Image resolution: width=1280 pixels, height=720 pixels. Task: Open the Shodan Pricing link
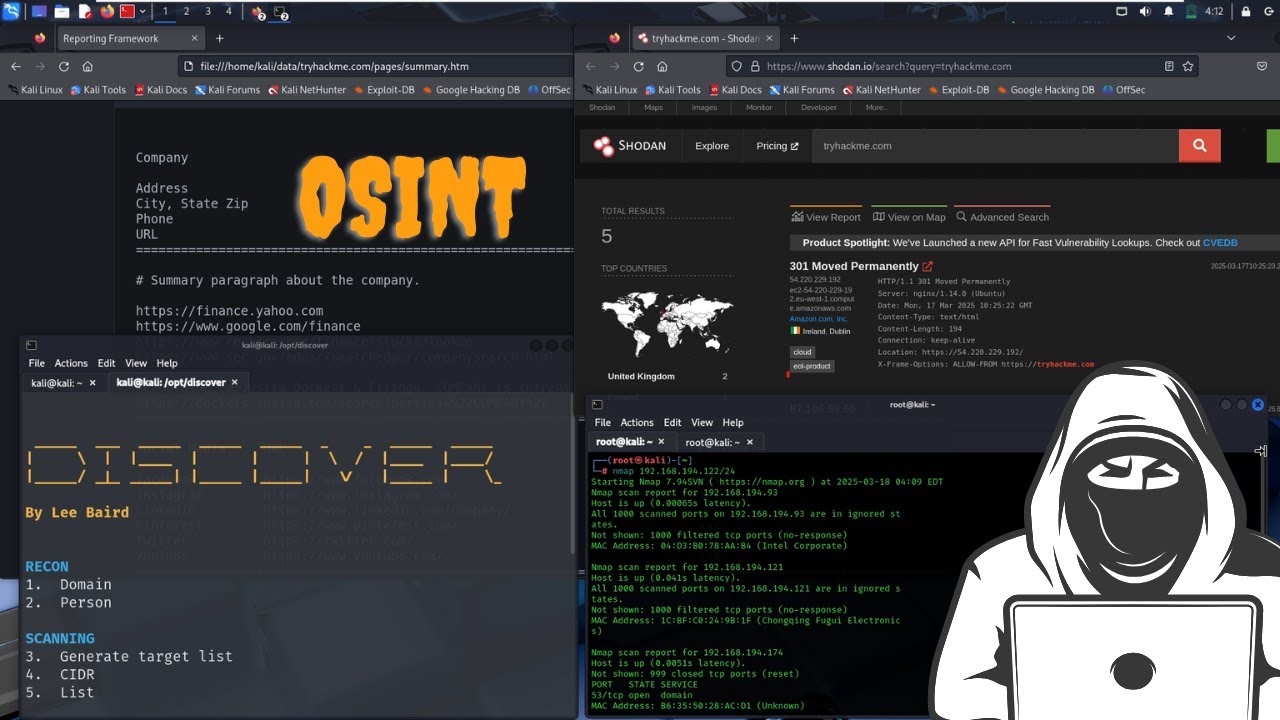(777, 146)
